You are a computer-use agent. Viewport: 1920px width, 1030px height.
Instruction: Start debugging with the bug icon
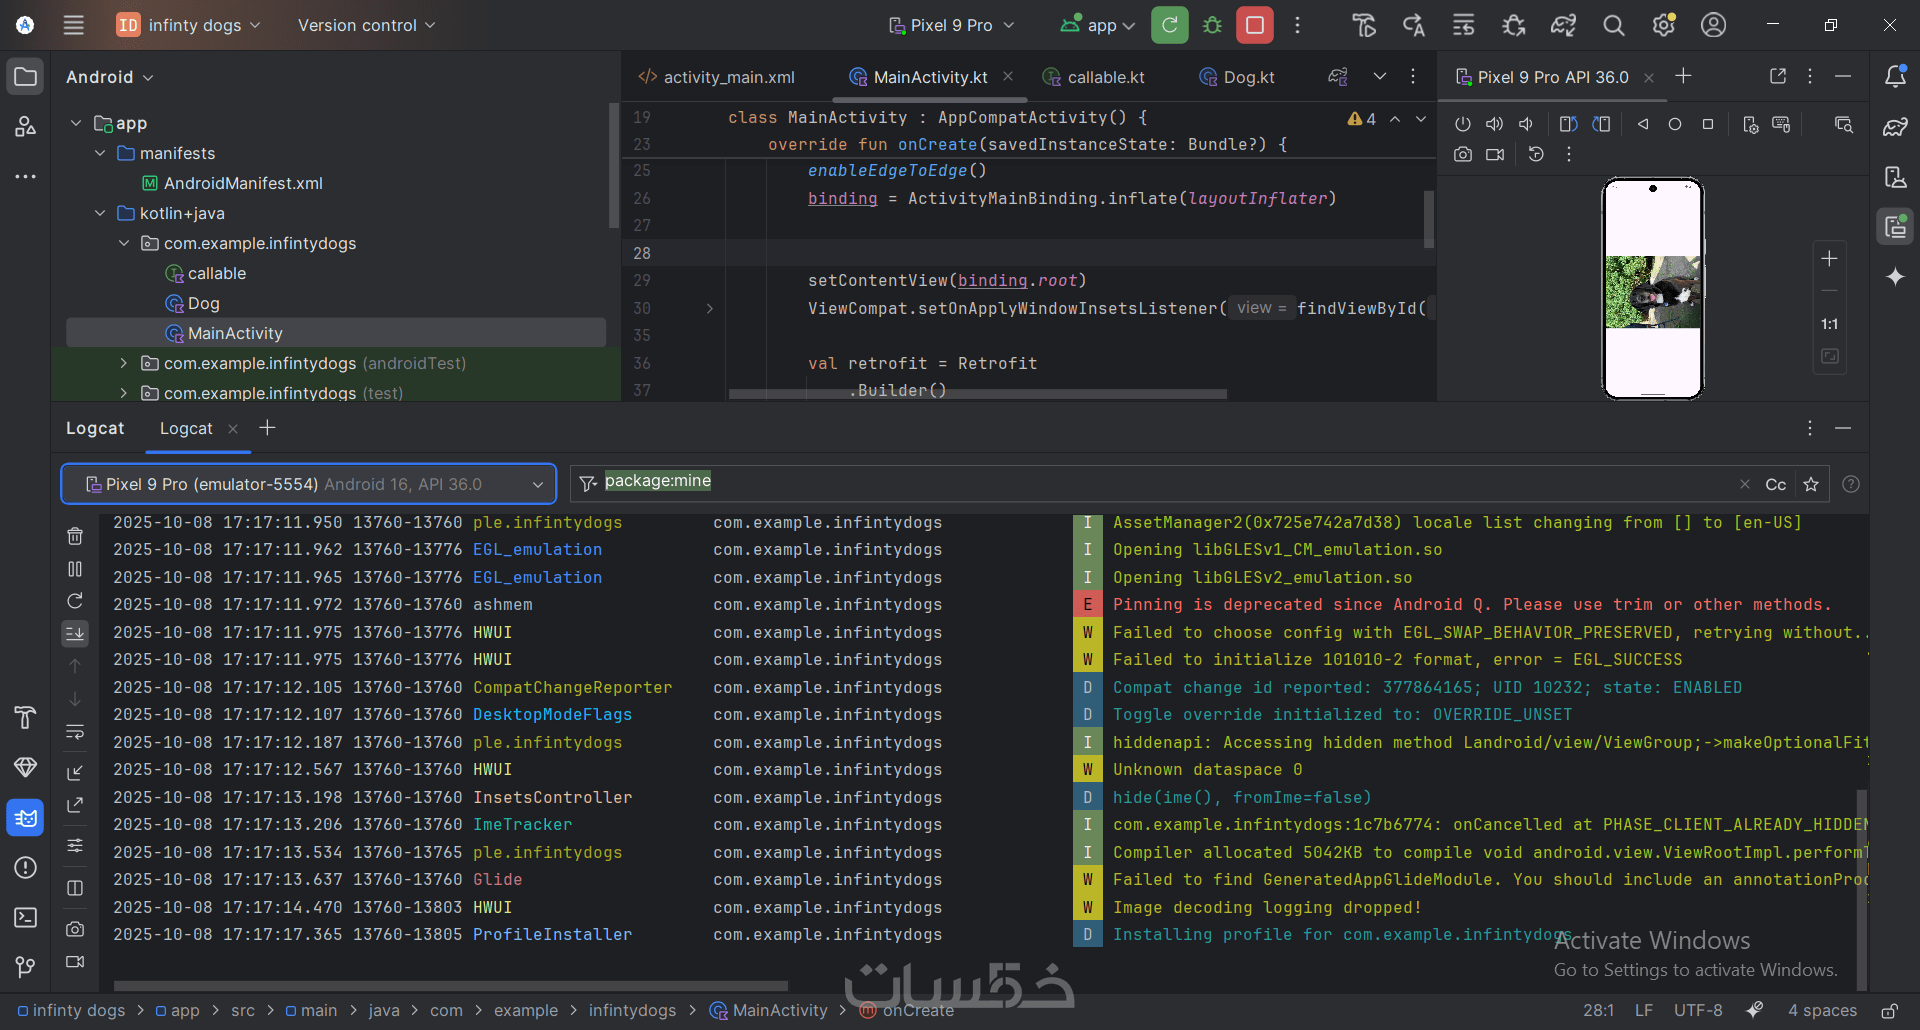click(1212, 25)
